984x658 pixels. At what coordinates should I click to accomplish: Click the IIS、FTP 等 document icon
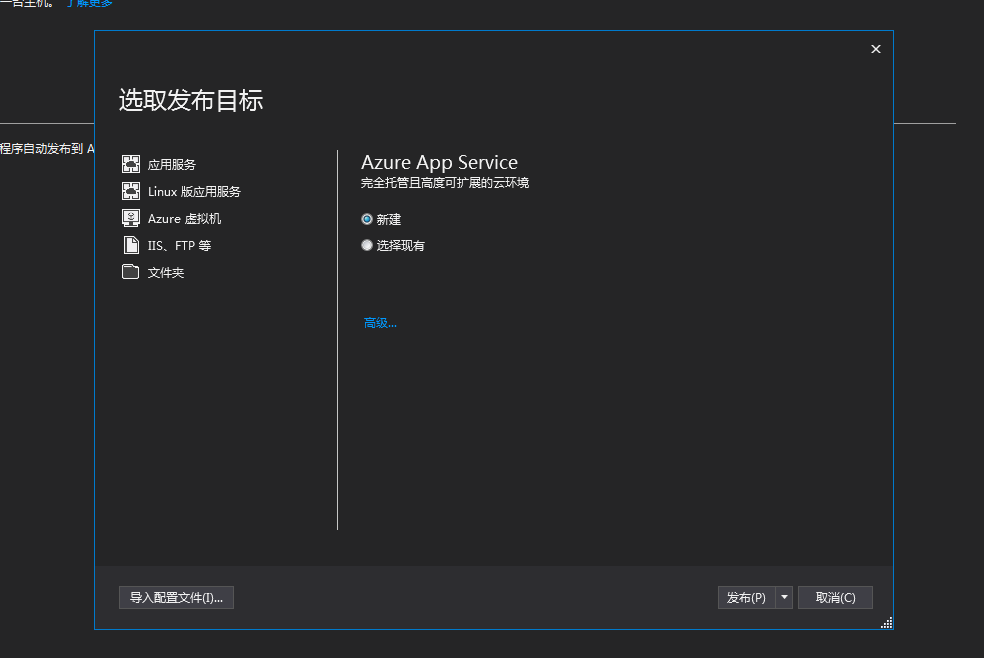point(130,245)
